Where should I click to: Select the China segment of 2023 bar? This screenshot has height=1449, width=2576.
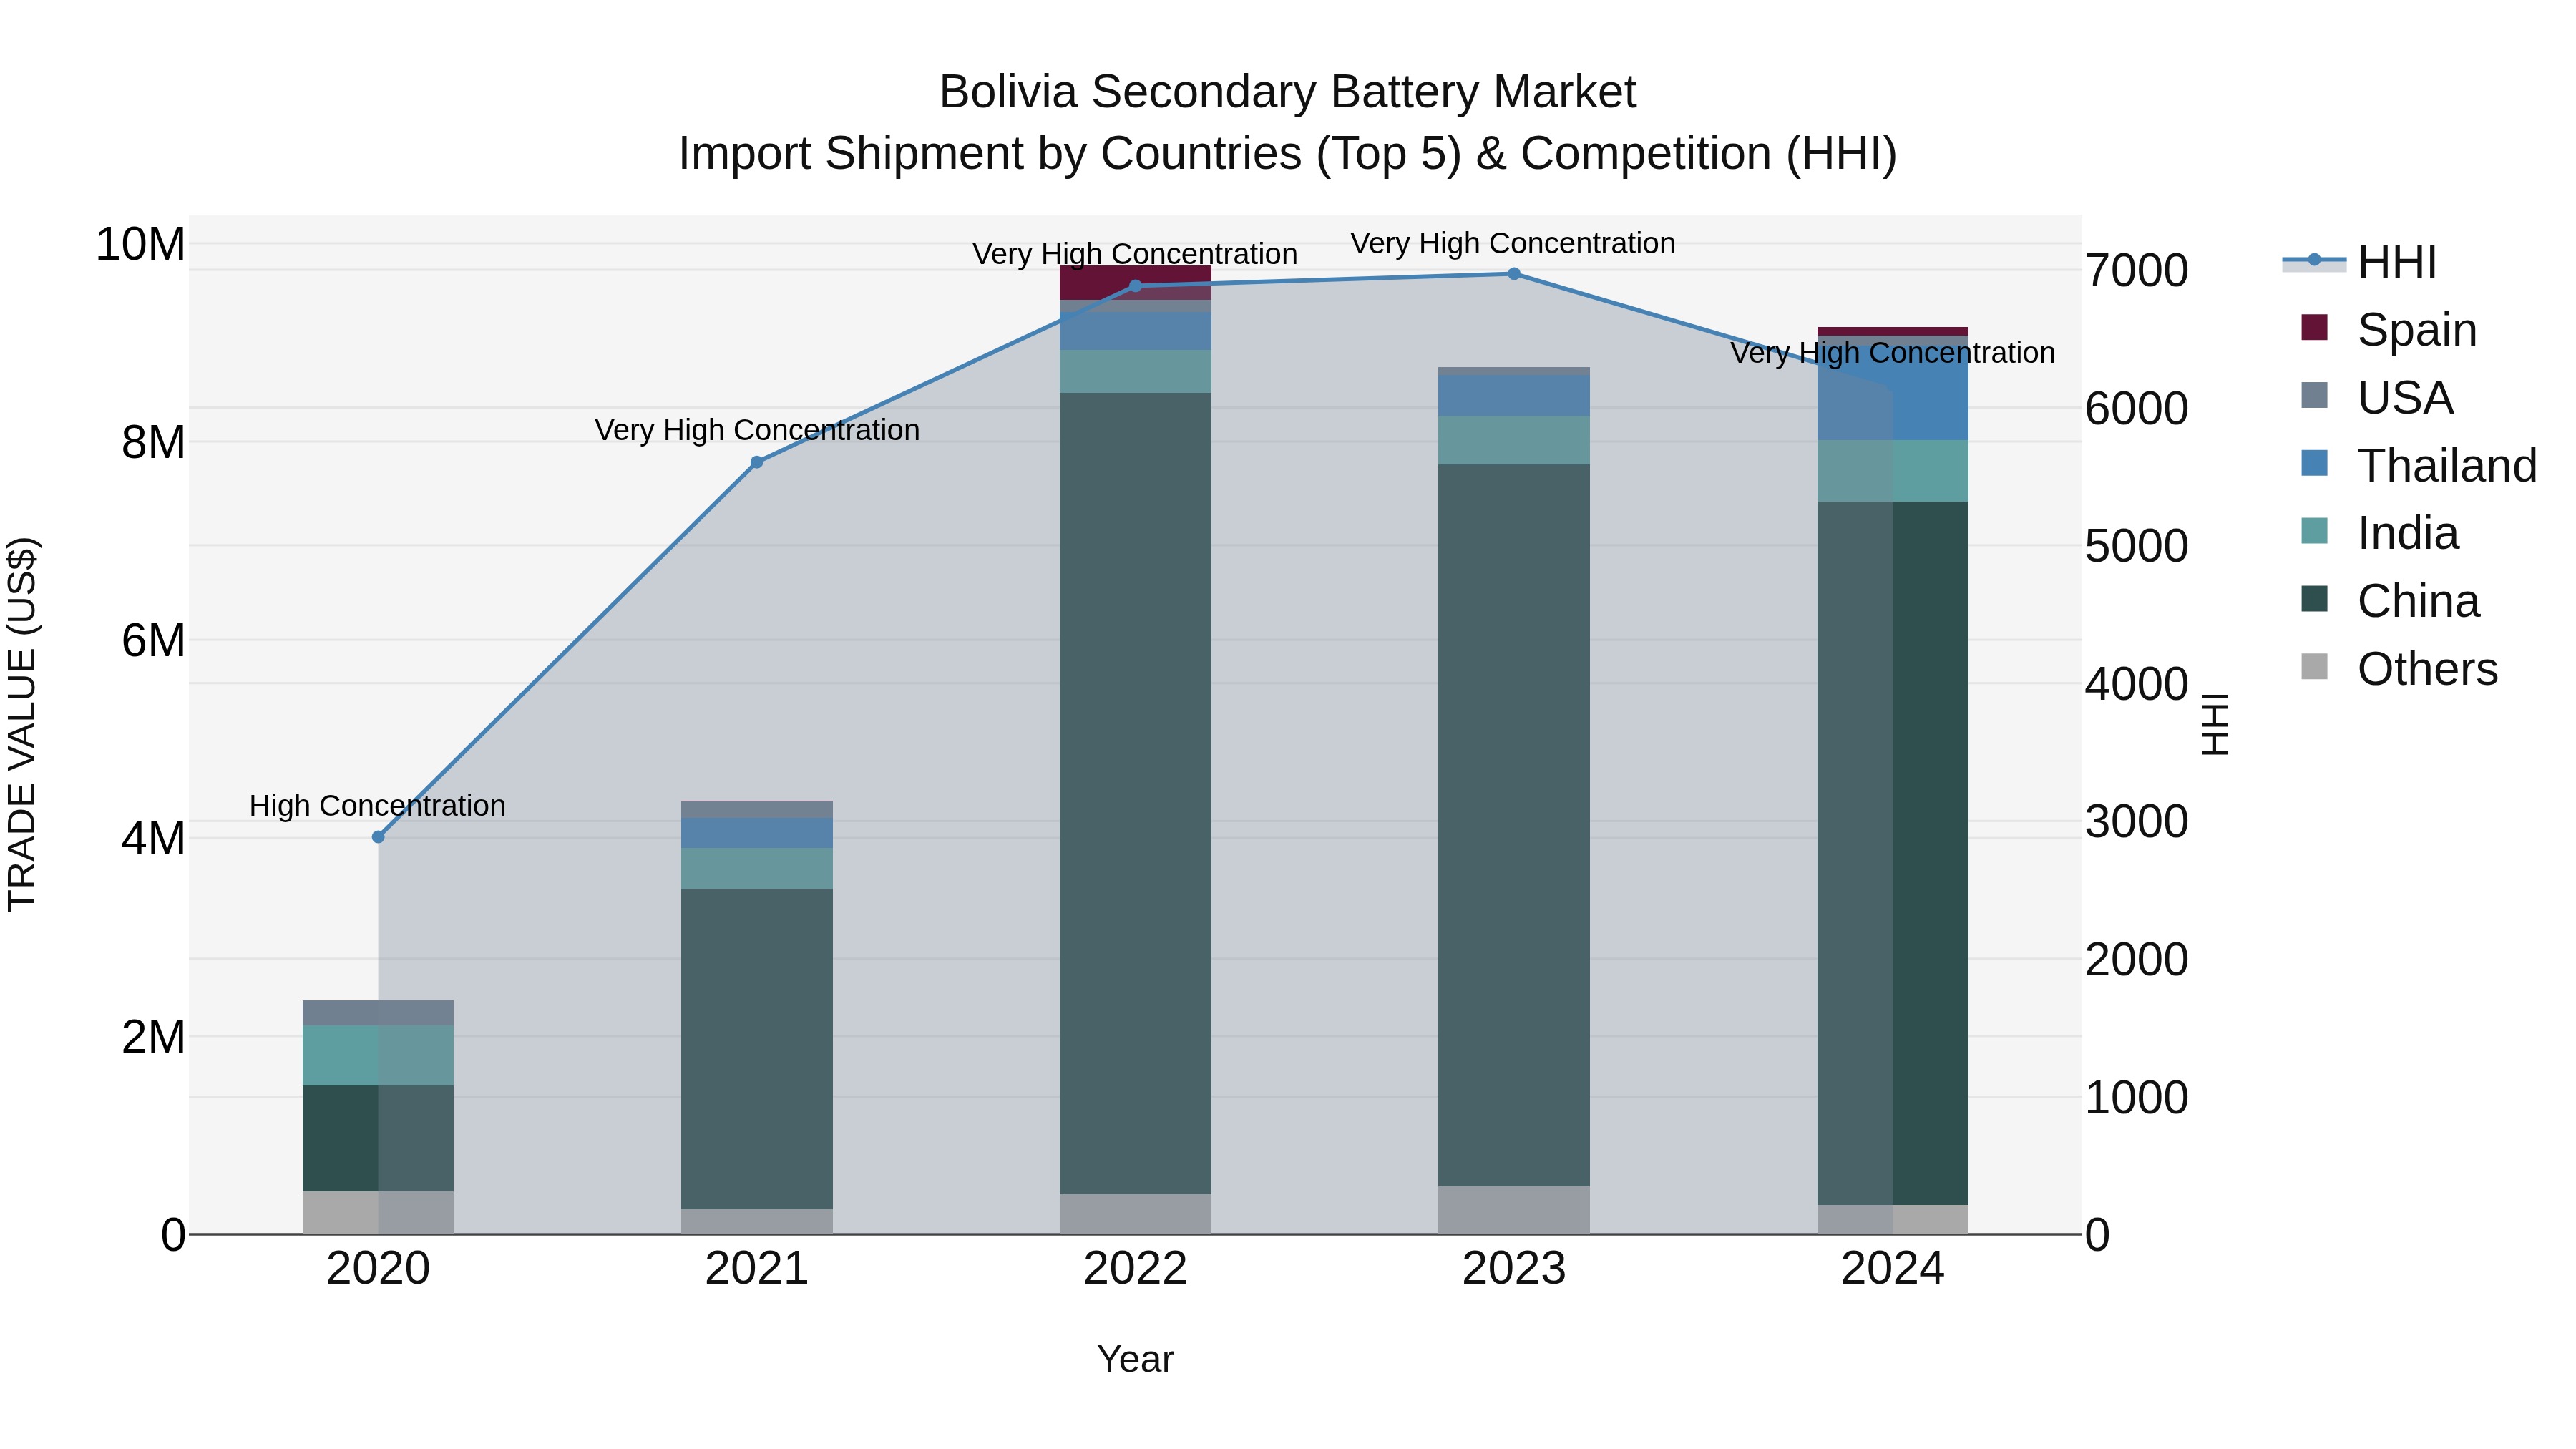[x=1514, y=825]
